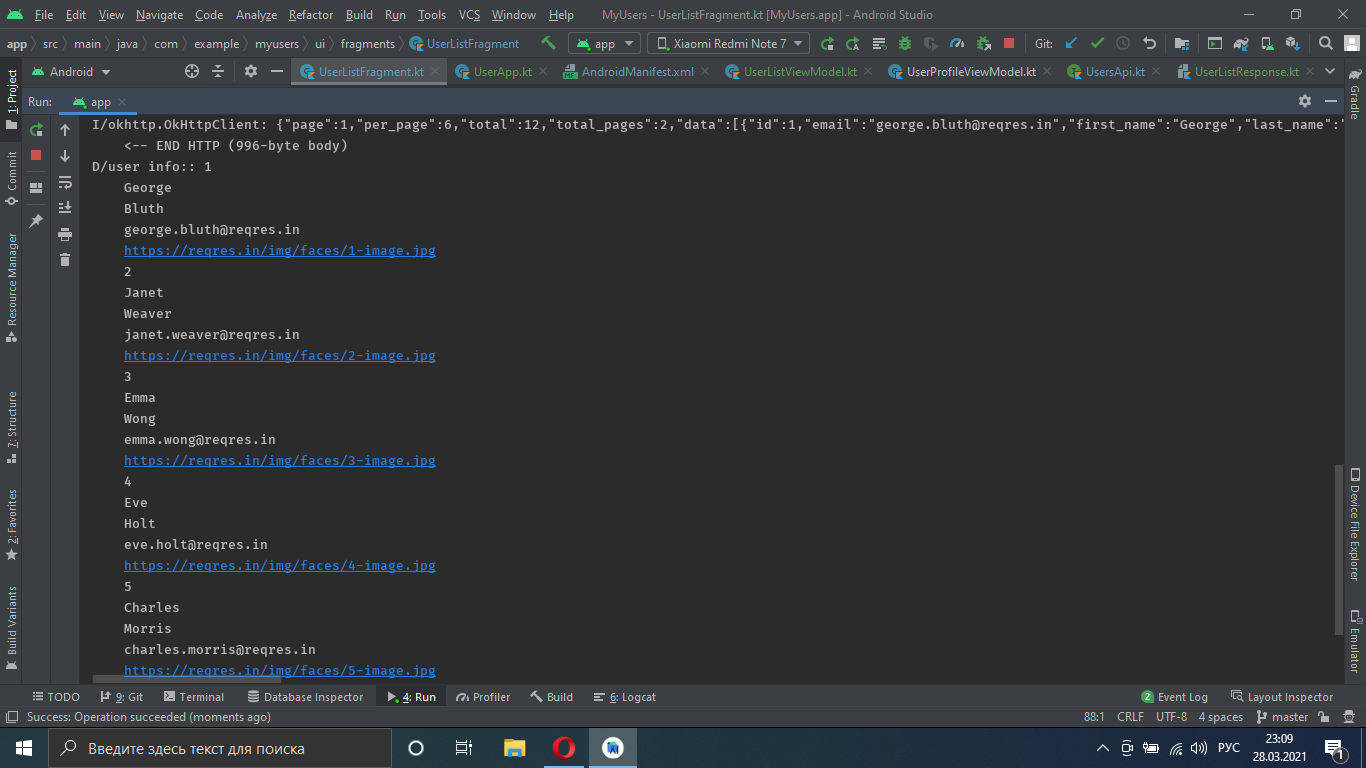Stop process in the Run panel
Screen dimensions: 1366x768
(x=36, y=155)
